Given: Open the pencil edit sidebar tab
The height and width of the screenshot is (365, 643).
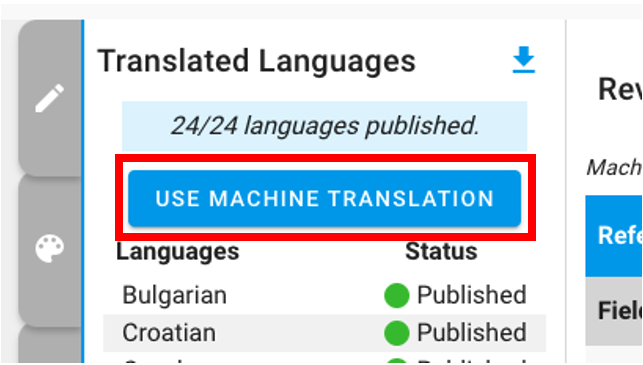Looking at the screenshot, I should pos(50,98).
